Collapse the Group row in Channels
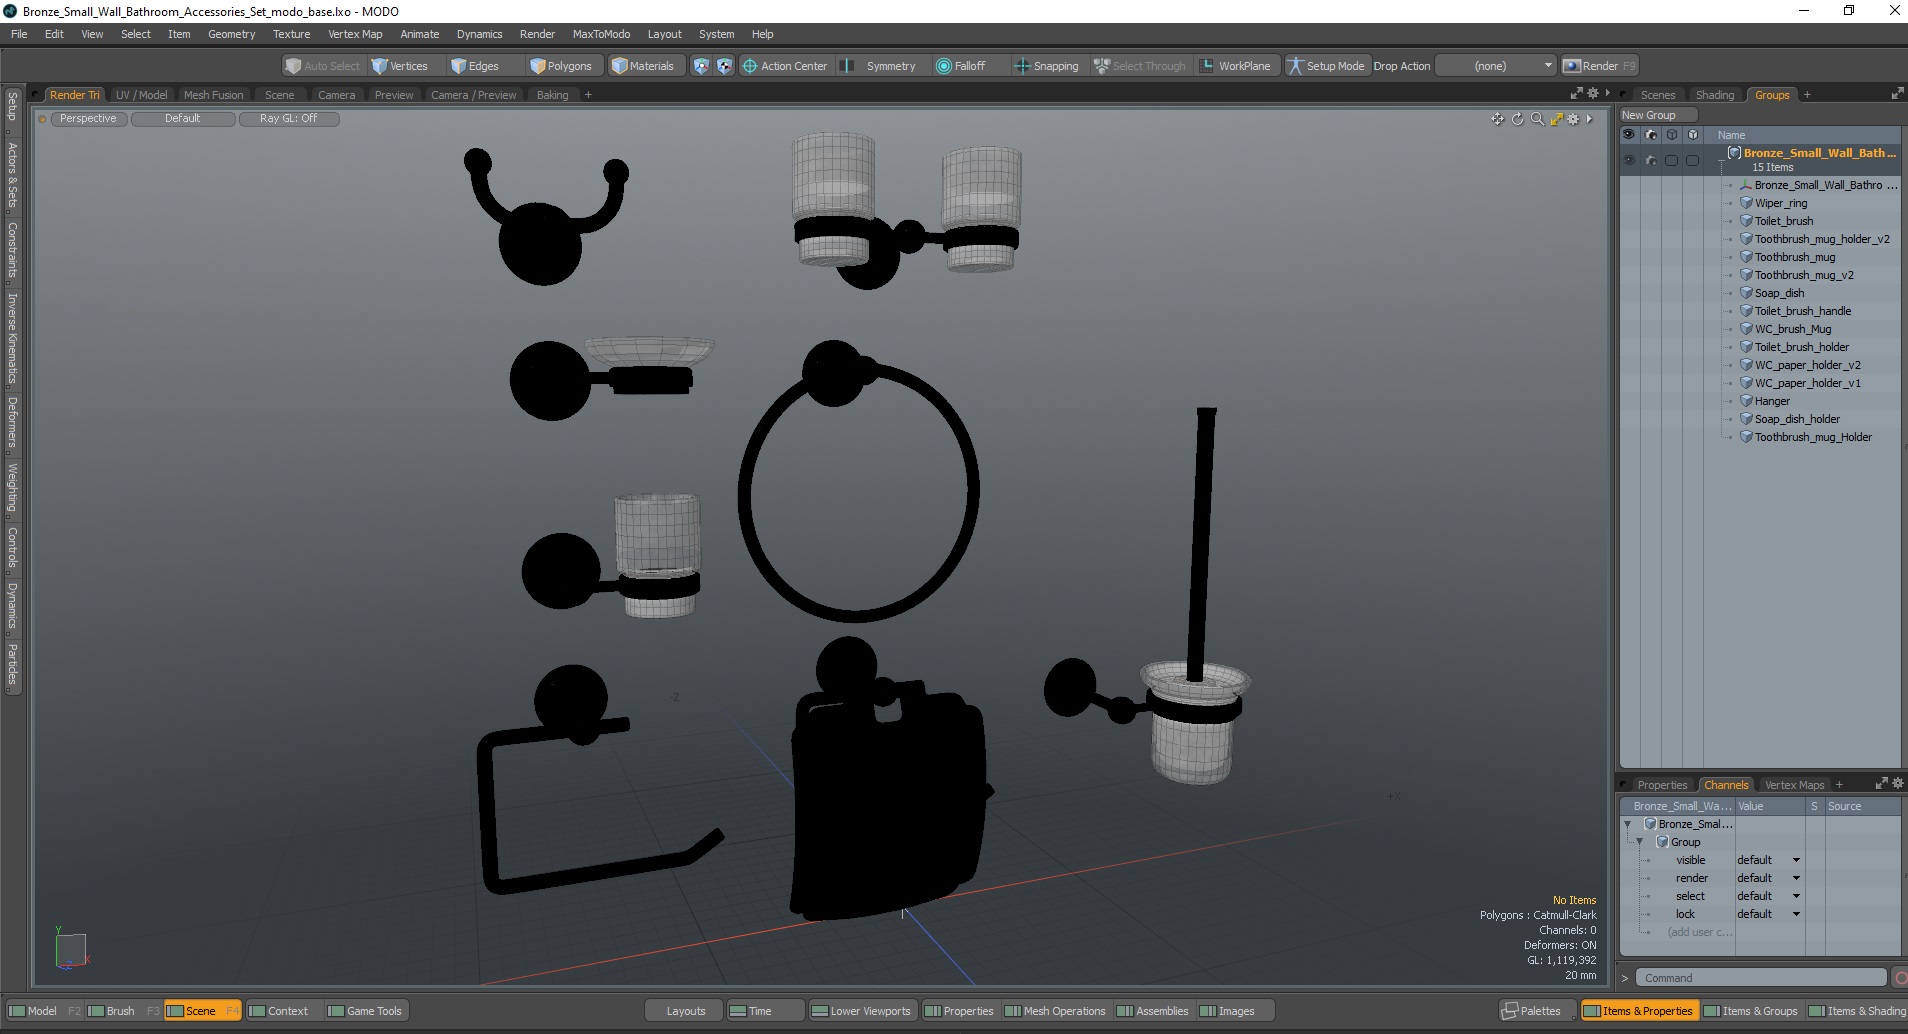The width and height of the screenshot is (1908, 1034). pyautogui.click(x=1639, y=842)
